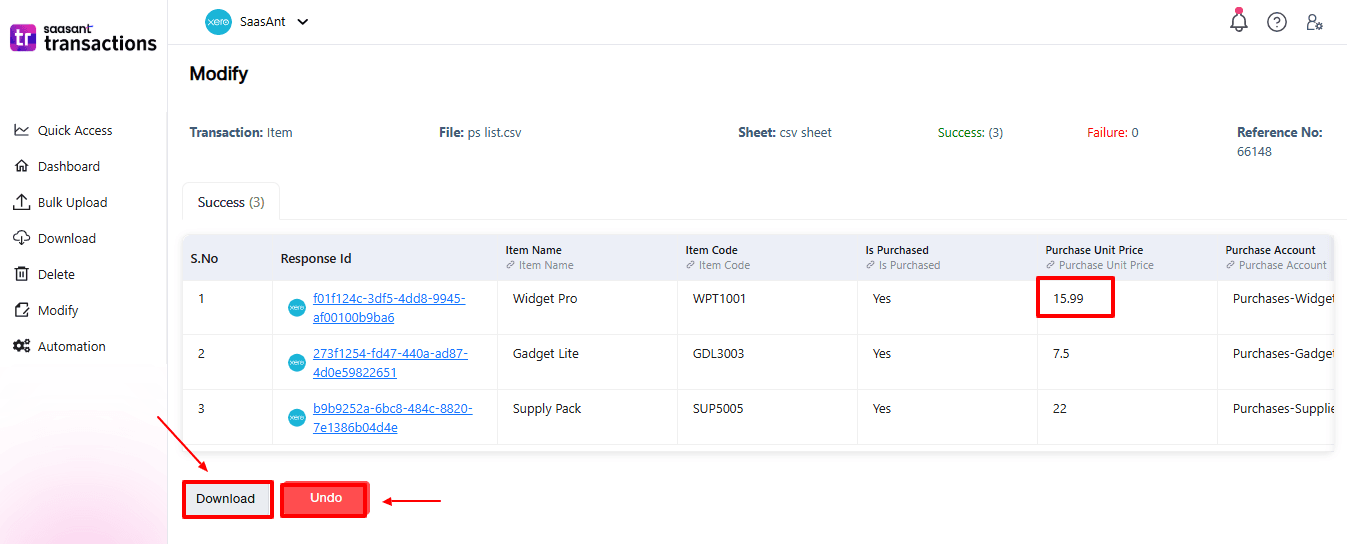Click Xero icon in Widget Pro row
Viewport: 1347px width, 544px height.
[x=297, y=308]
